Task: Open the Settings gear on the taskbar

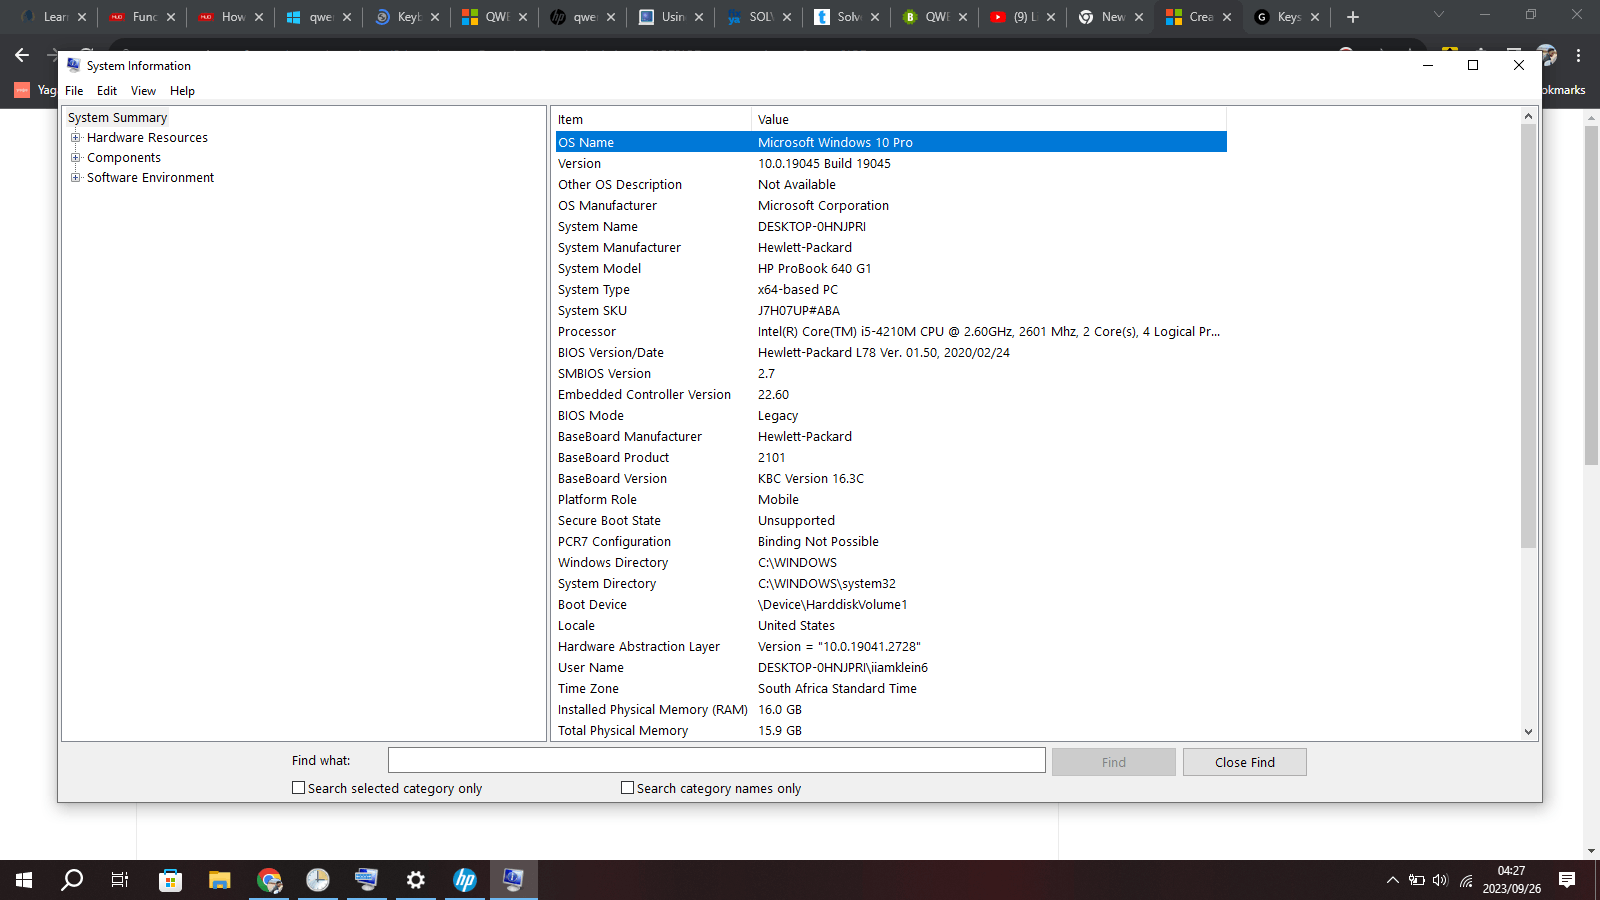Action: point(415,880)
